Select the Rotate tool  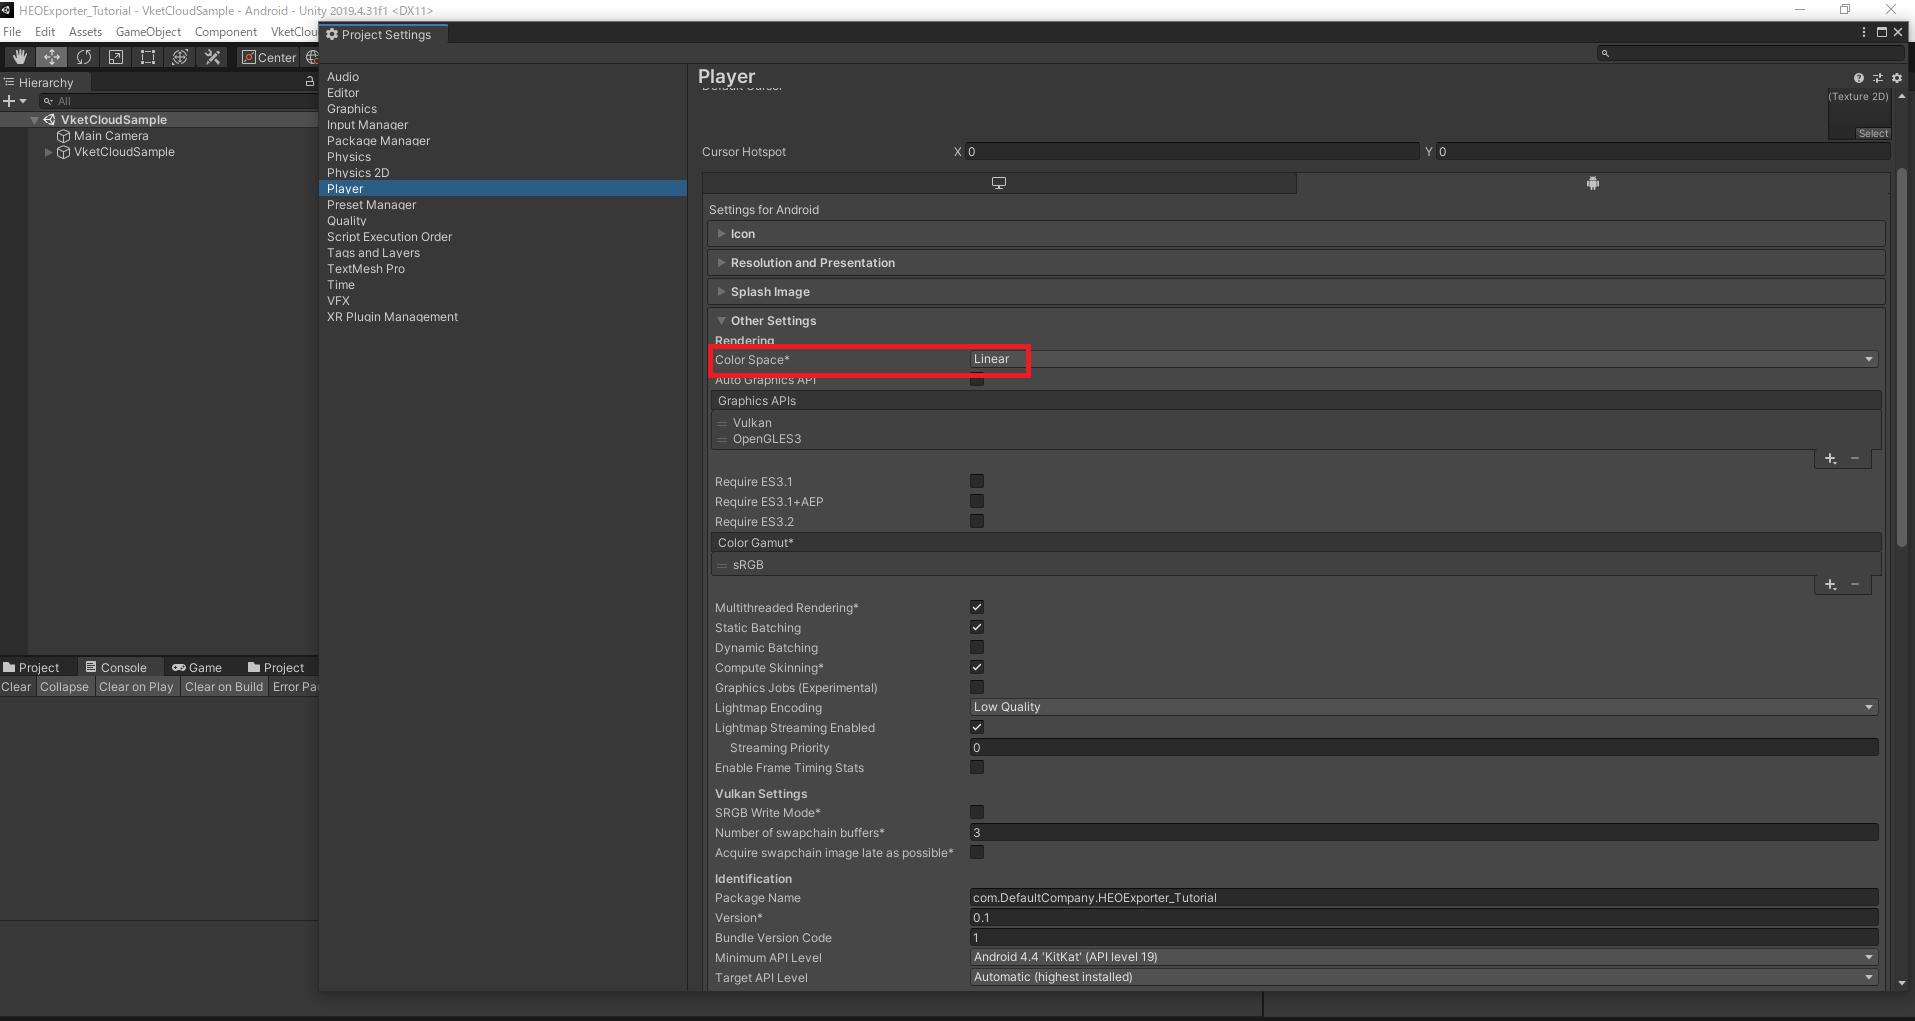(x=84, y=57)
